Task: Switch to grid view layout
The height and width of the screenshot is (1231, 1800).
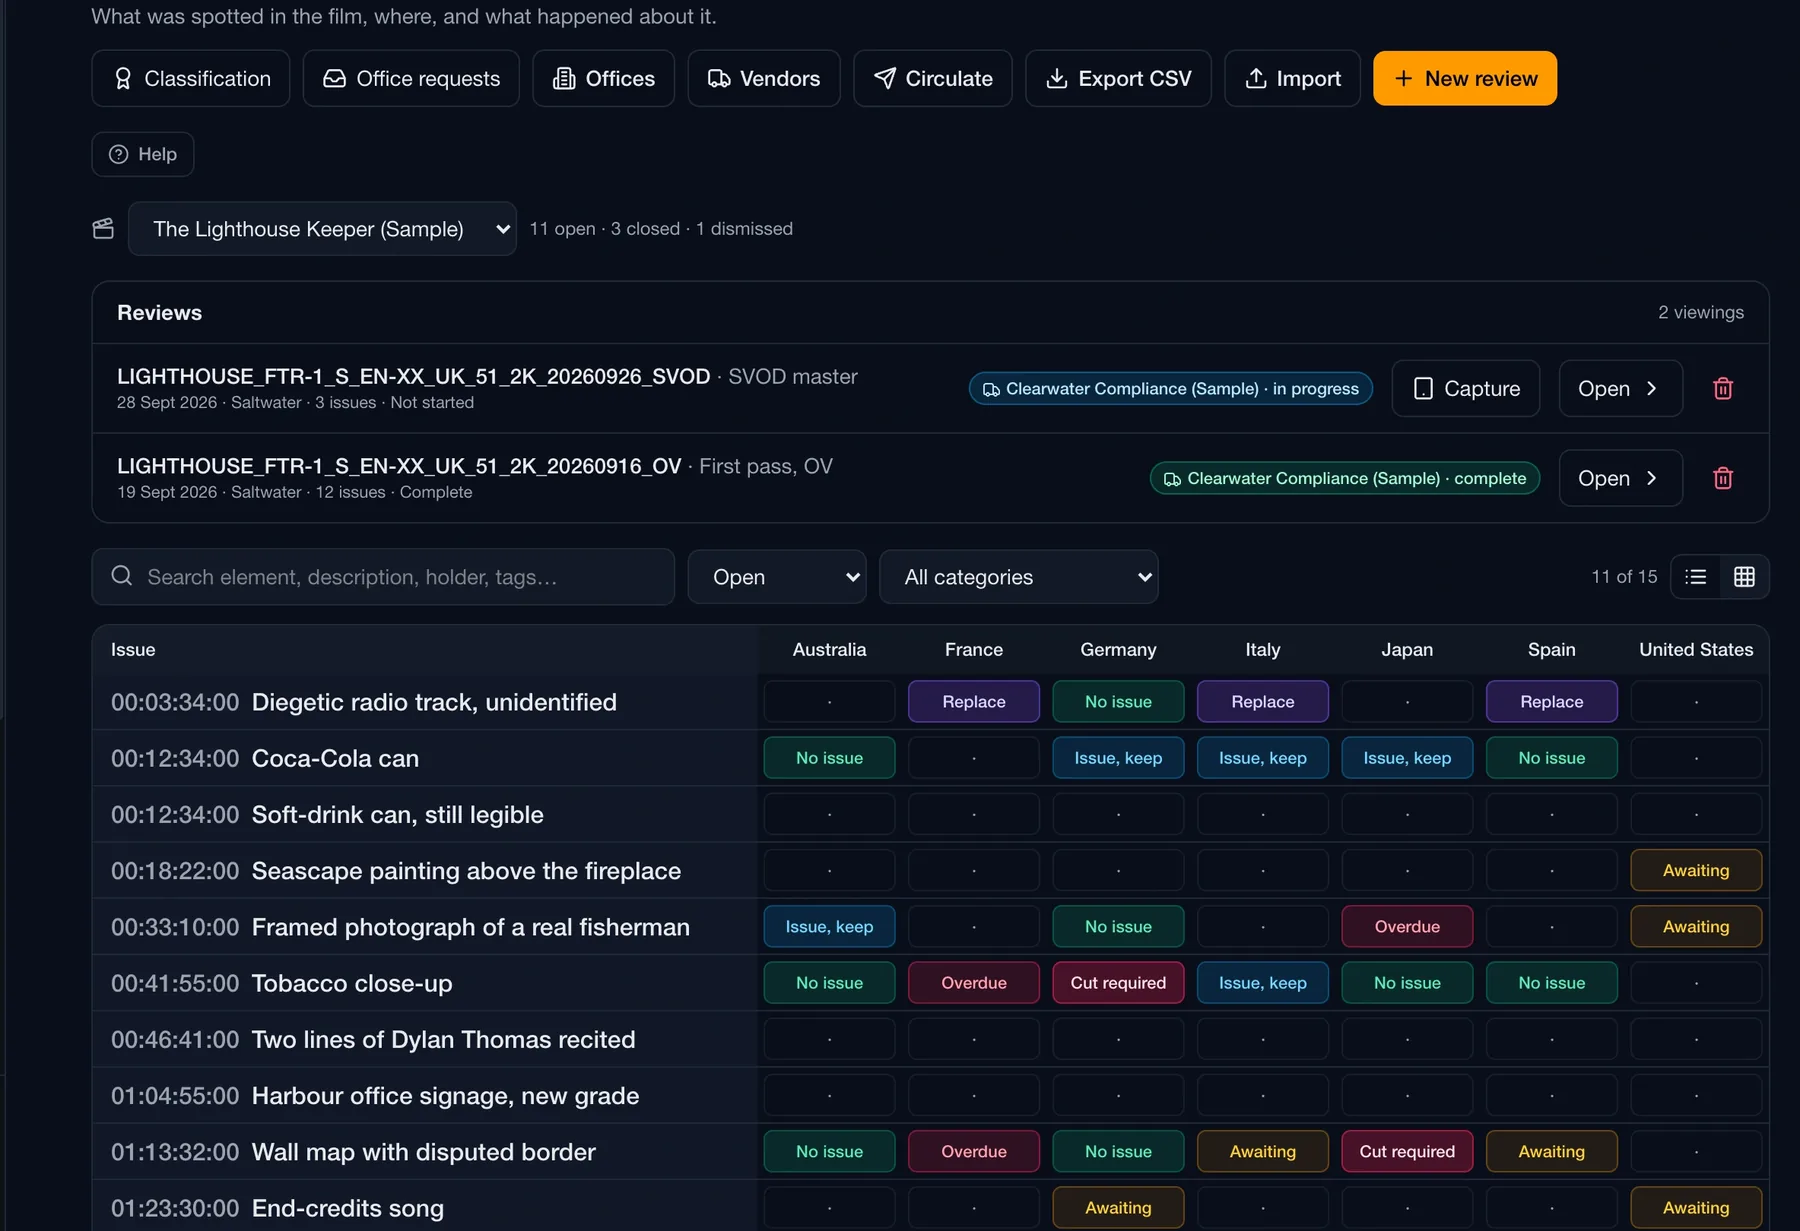Action: pos(1744,577)
